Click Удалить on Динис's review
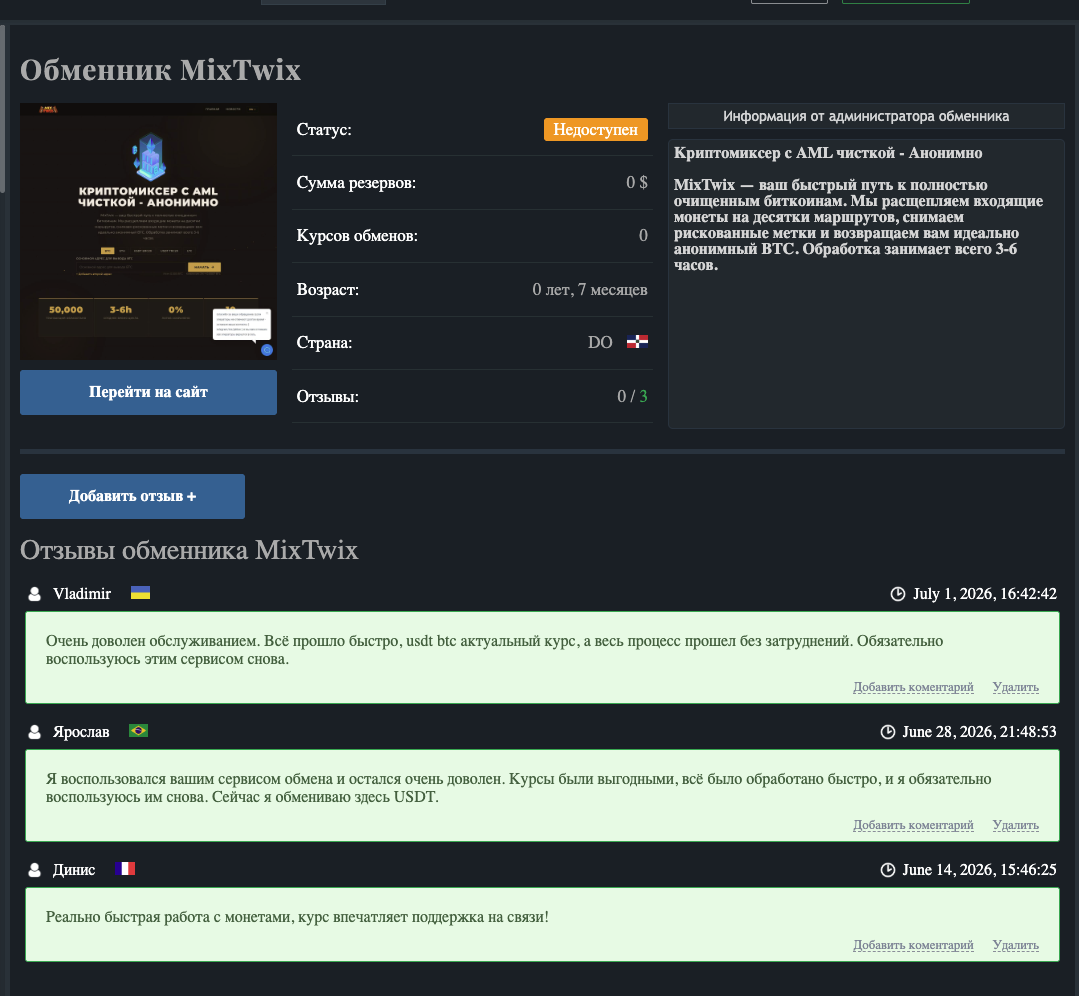The width and height of the screenshot is (1079, 996). (1016, 945)
